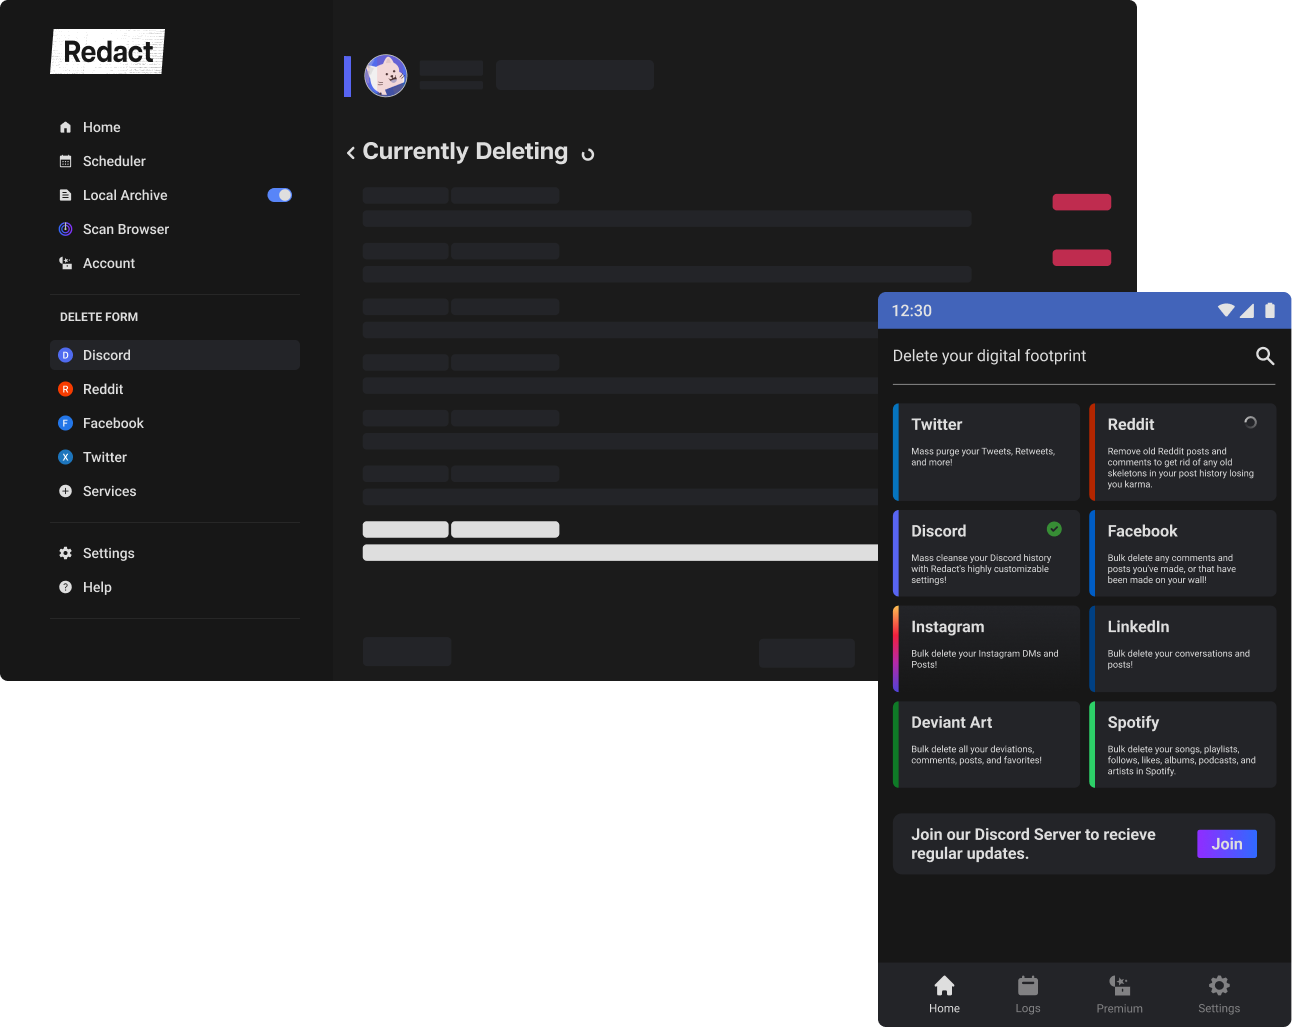1292x1027 pixels.
Task: Open the Premium tab on the mobile screen
Action: pyautogui.click(x=1119, y=993)
